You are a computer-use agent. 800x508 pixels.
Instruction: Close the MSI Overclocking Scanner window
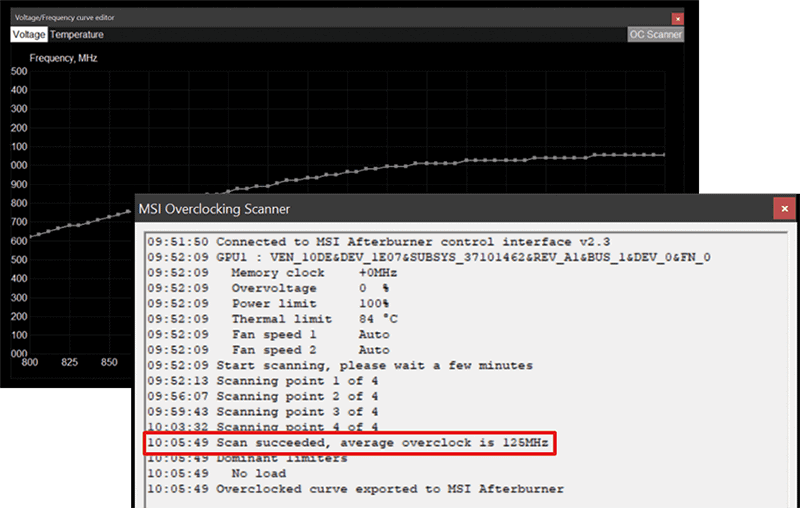click(x=785, y=209)
